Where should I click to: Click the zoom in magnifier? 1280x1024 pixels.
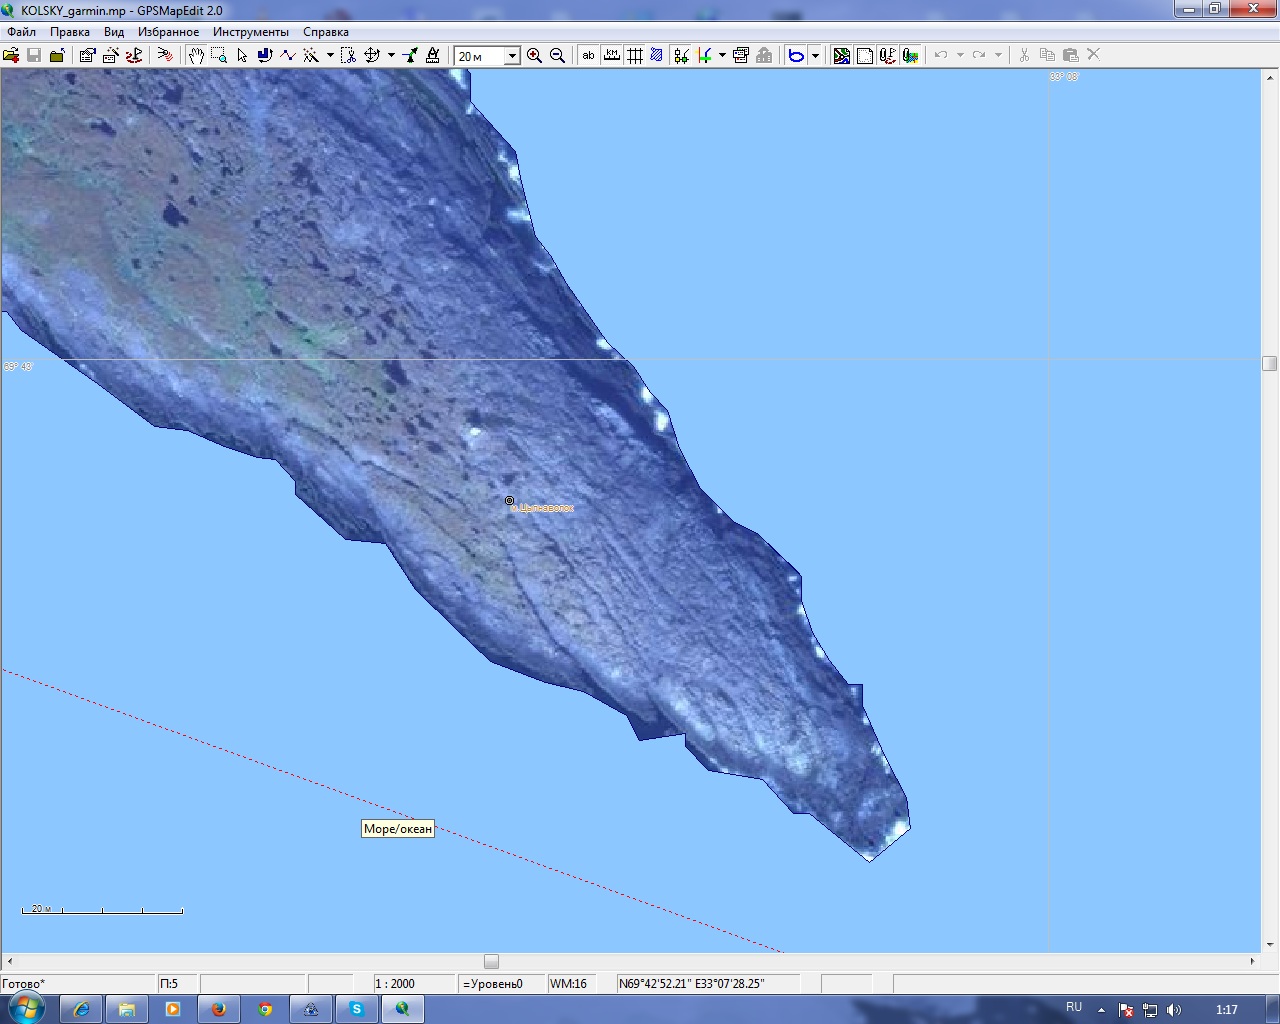click(534, 56)
